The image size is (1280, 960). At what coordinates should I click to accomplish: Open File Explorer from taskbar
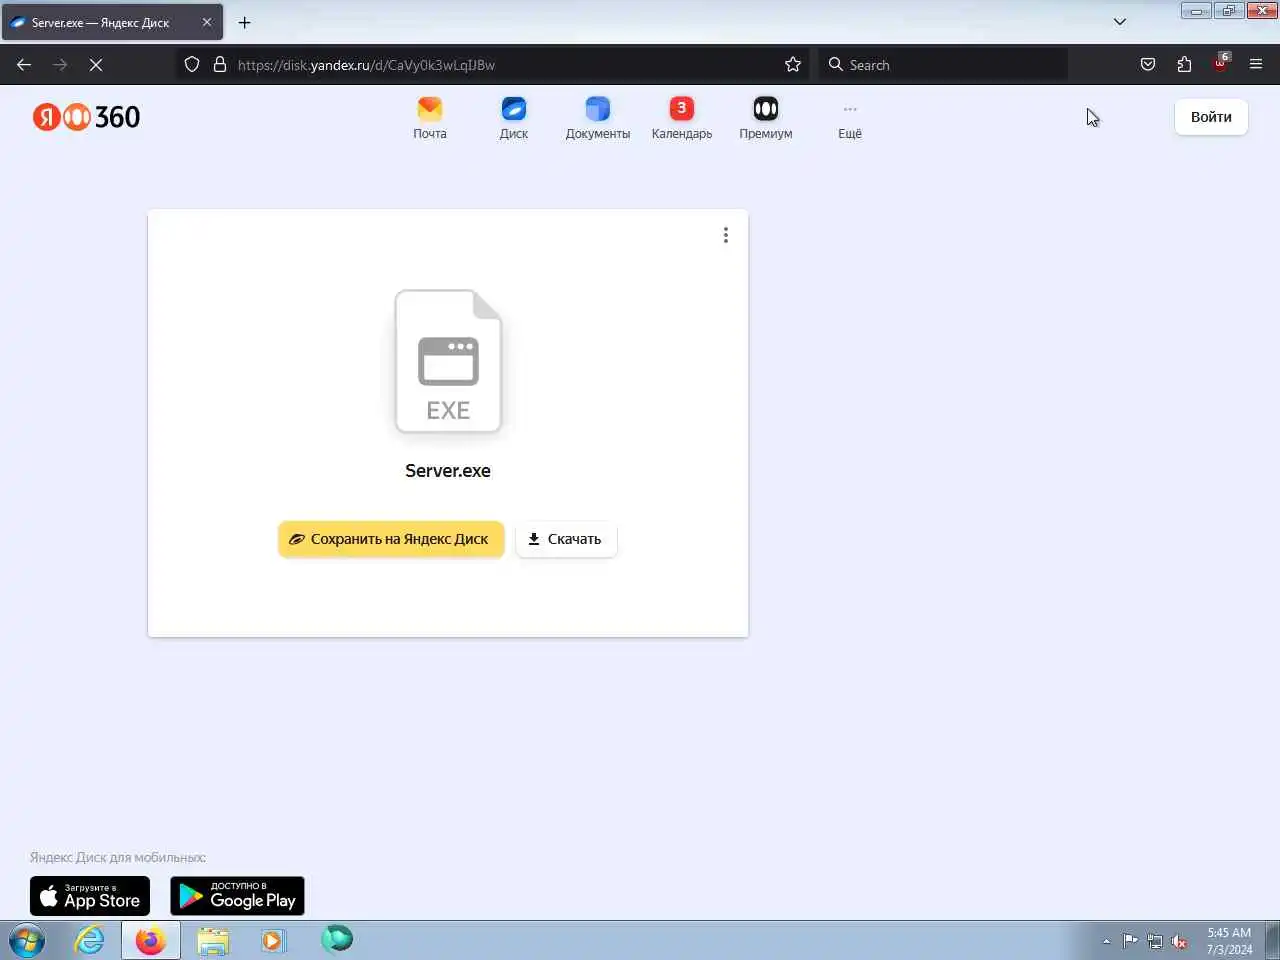(213, 940)
